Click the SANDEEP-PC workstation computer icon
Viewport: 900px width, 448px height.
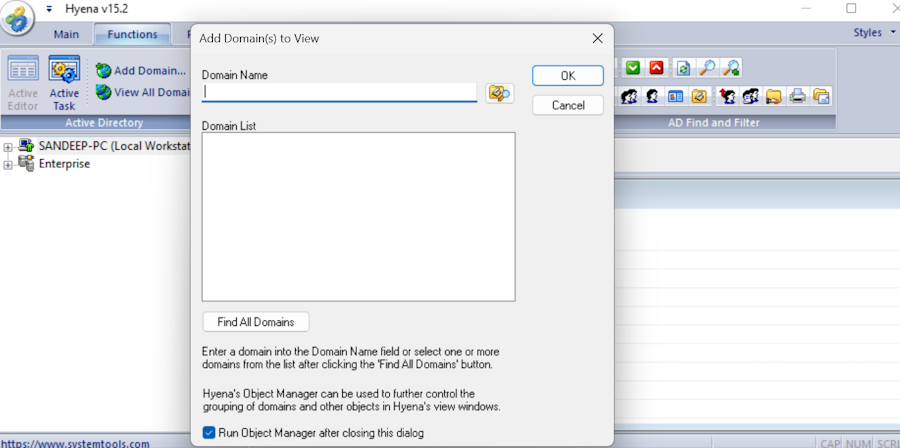[x=26, y=145]
